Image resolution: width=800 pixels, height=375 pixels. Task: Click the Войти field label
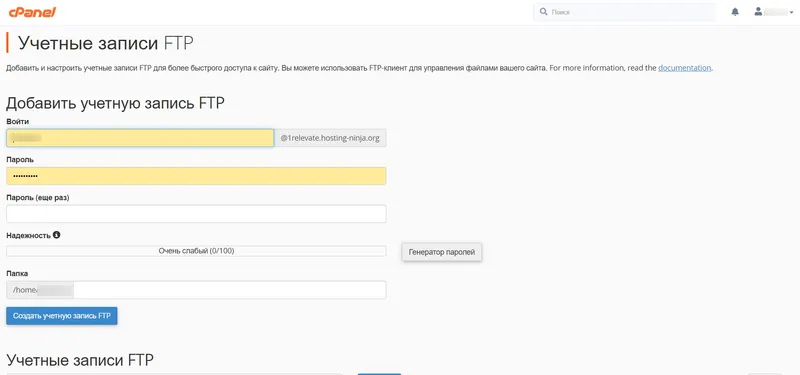pyautogui.click(x=17, y=121)
